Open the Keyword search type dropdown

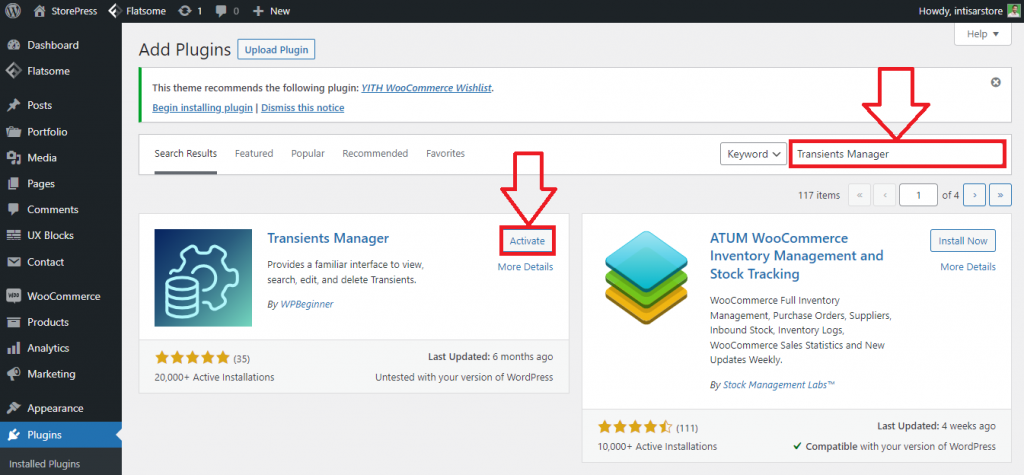(753, 154)
